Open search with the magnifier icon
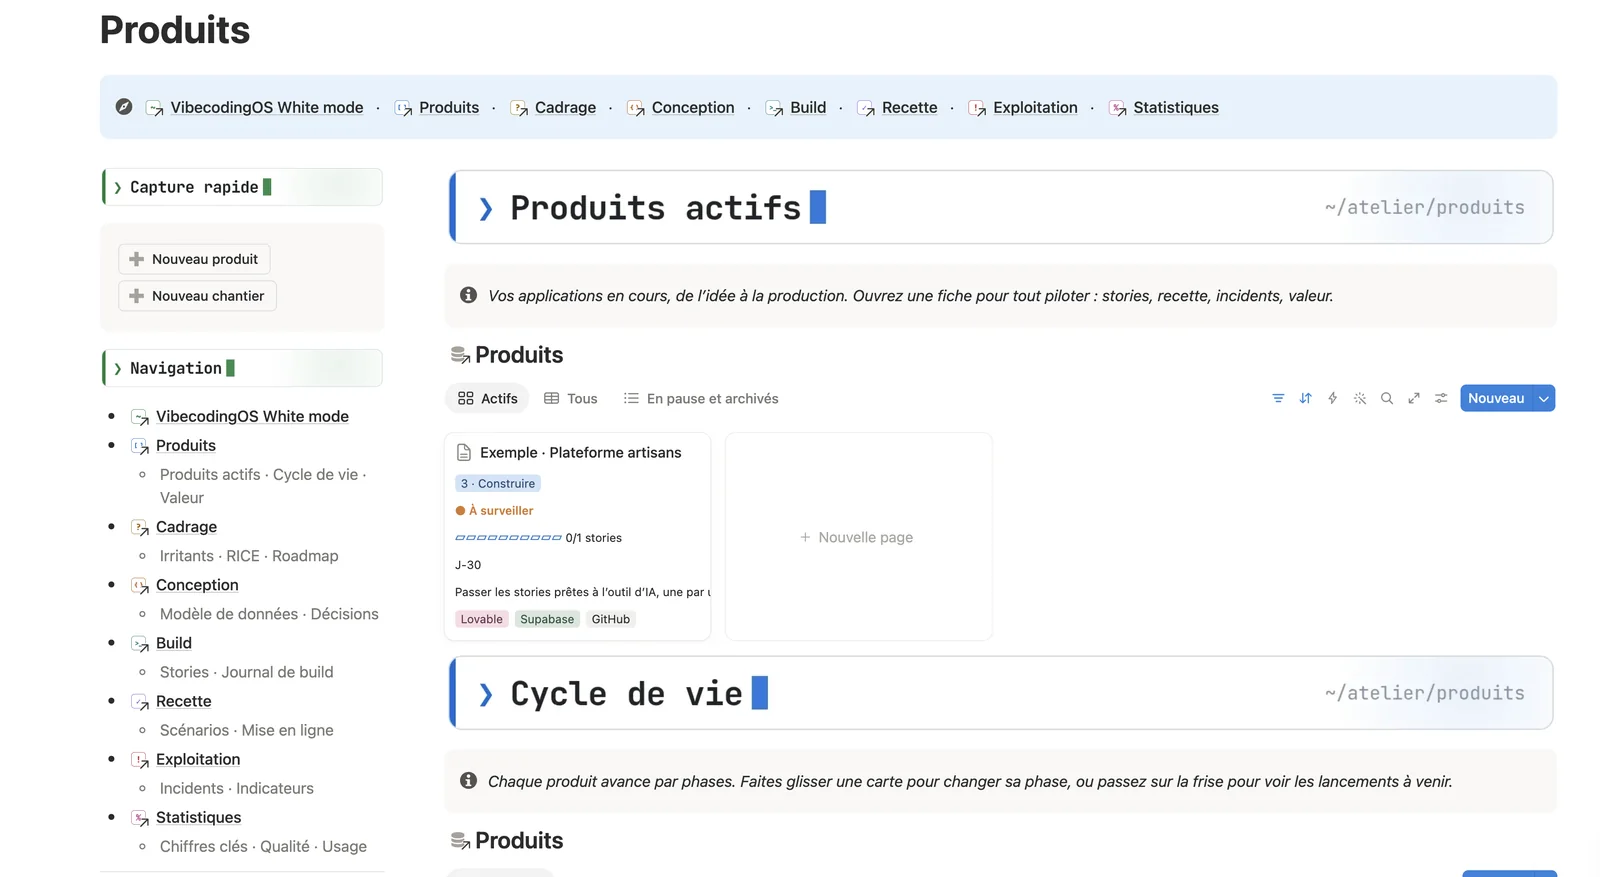The height and width of the screenshot is (877, 1600). tap(1387, 398)
